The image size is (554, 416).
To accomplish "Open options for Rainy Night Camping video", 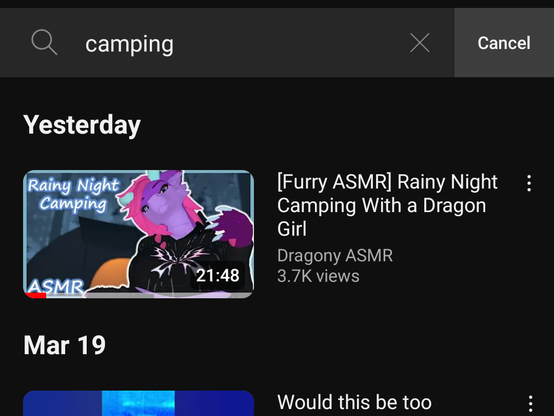I will click(x=529, y=183).
